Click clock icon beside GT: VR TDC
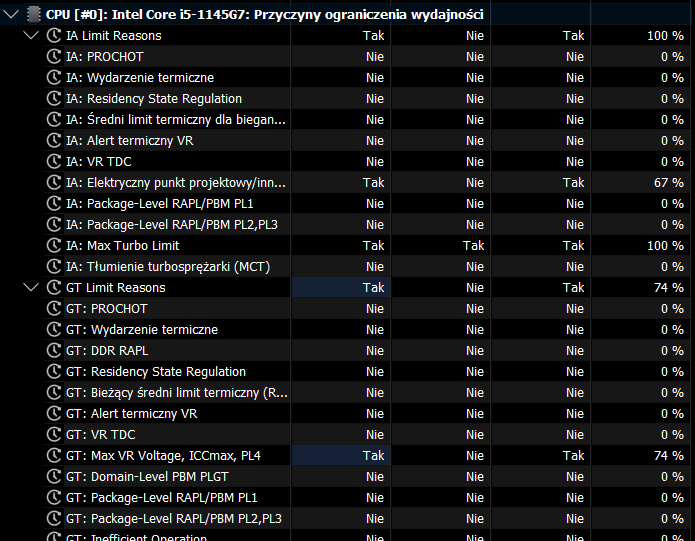695x541 pixels. tap(54, 435)
